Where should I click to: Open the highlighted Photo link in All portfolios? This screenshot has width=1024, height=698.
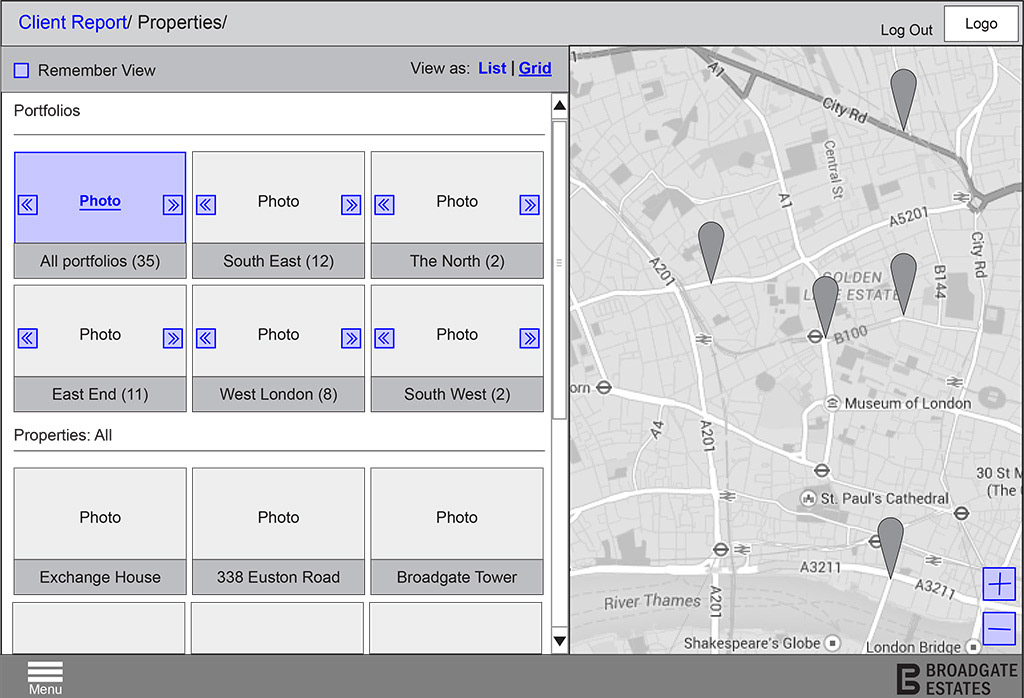[100, 201]
